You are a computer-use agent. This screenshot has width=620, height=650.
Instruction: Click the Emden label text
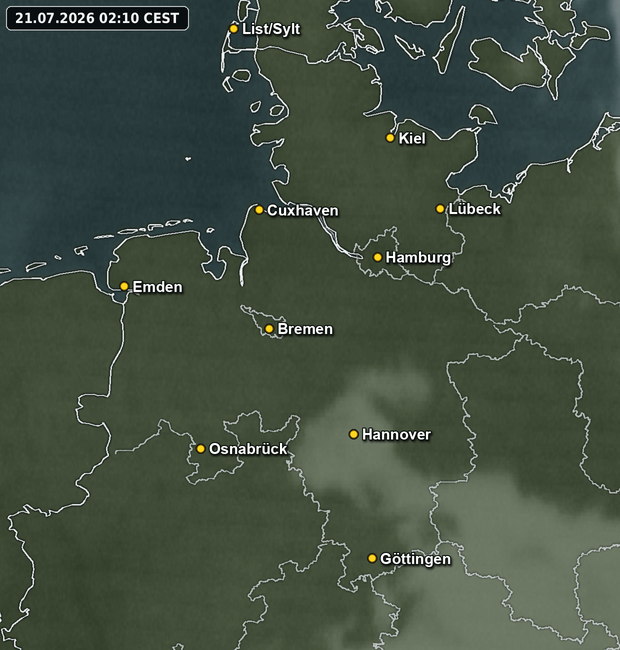point(157,287)
